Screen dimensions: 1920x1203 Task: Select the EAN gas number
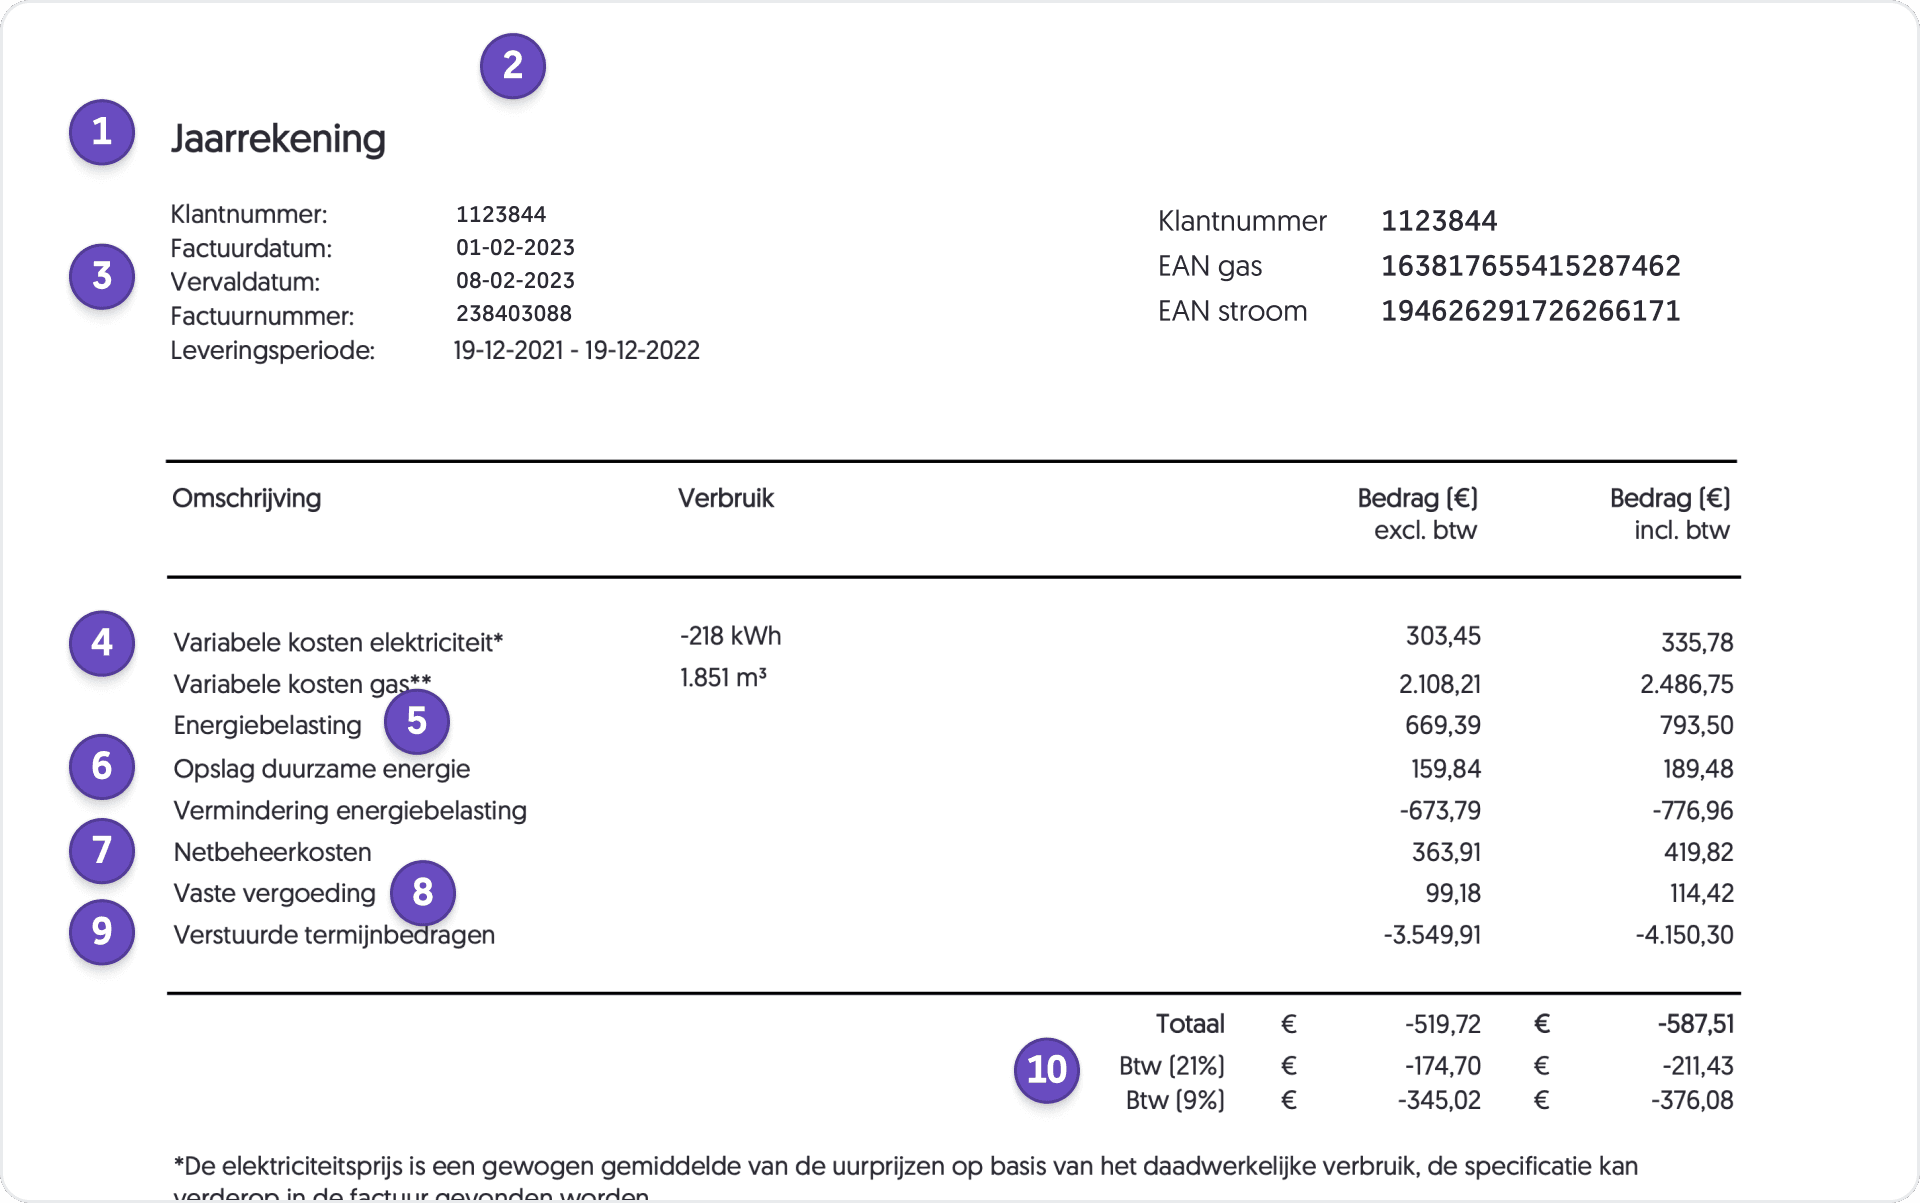[1530, 265]
